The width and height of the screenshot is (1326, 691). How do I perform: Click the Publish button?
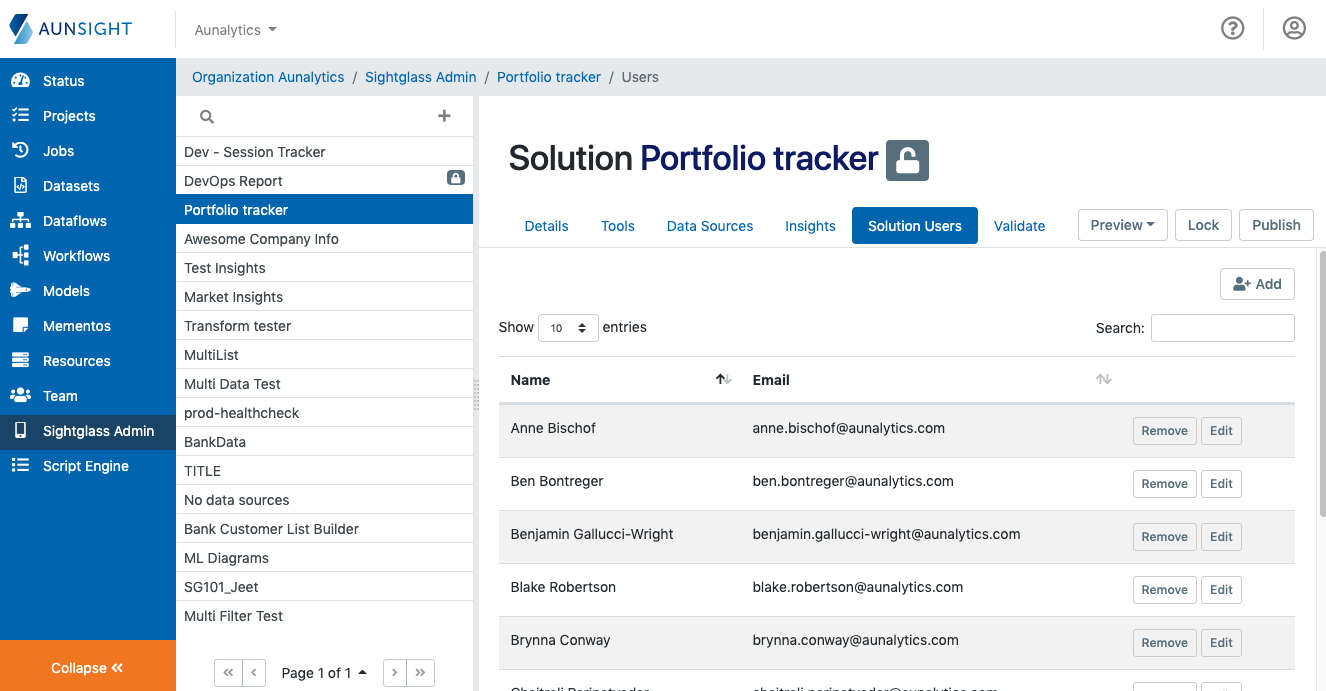tap(1276, 225)
